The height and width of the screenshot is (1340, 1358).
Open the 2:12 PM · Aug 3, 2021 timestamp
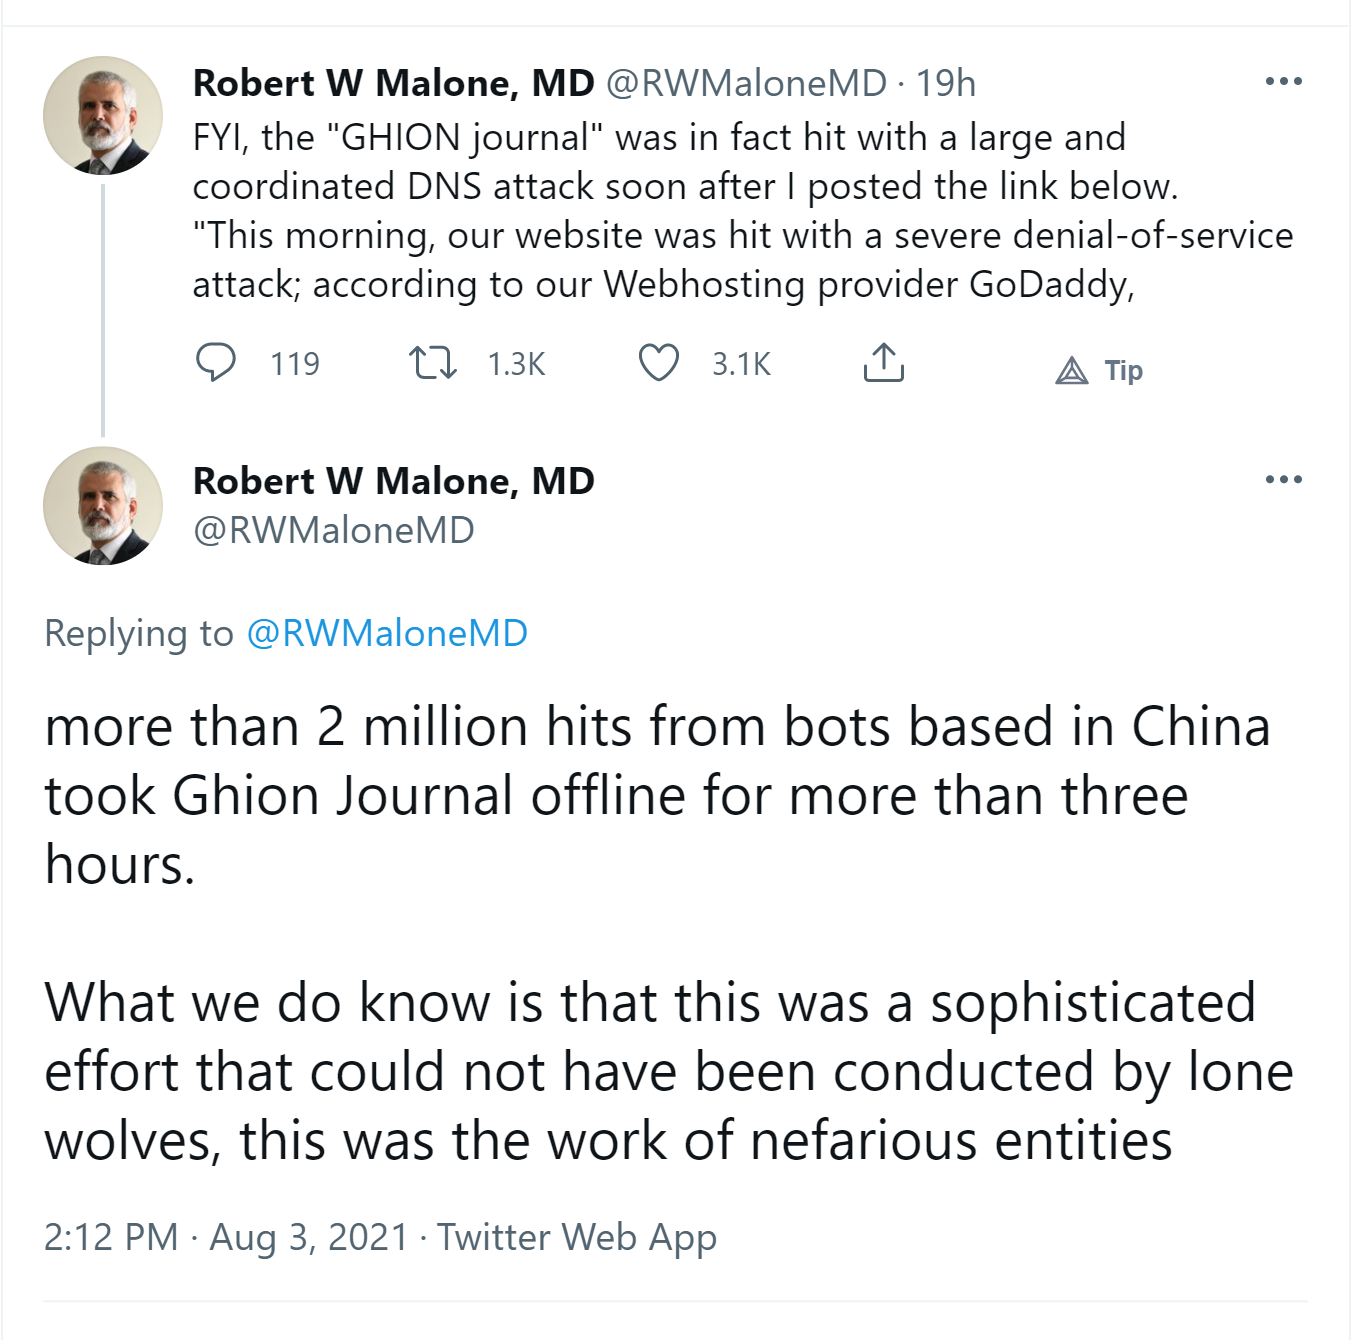226,1238
